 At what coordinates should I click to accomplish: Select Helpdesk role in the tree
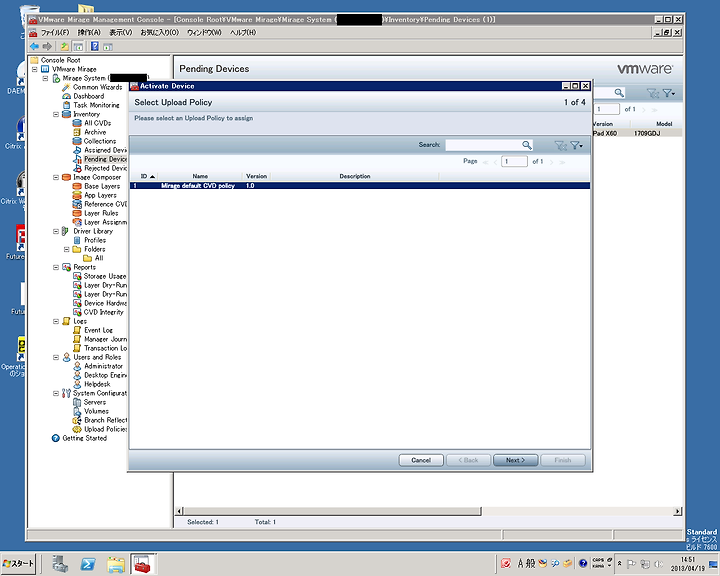click(x=97, y=384)
